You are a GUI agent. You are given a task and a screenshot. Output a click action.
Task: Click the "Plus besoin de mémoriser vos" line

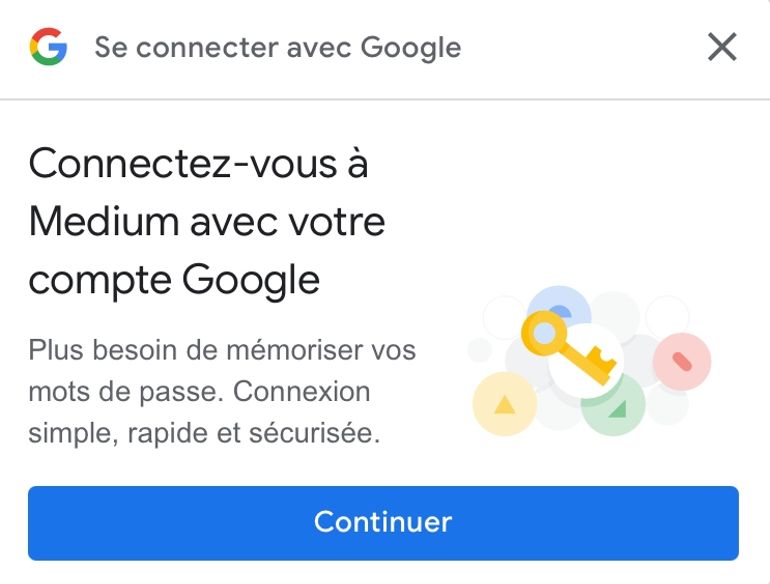222,351
